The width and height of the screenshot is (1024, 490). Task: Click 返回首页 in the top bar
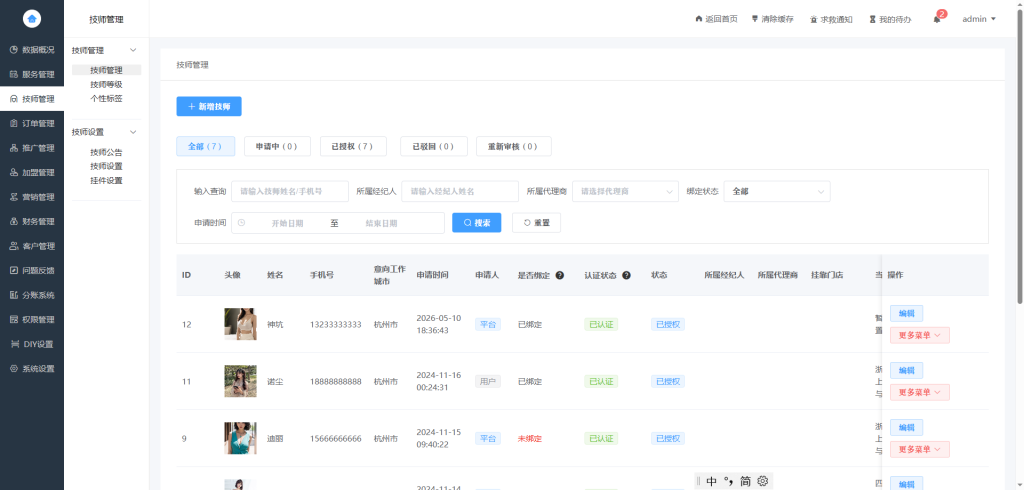716,19
